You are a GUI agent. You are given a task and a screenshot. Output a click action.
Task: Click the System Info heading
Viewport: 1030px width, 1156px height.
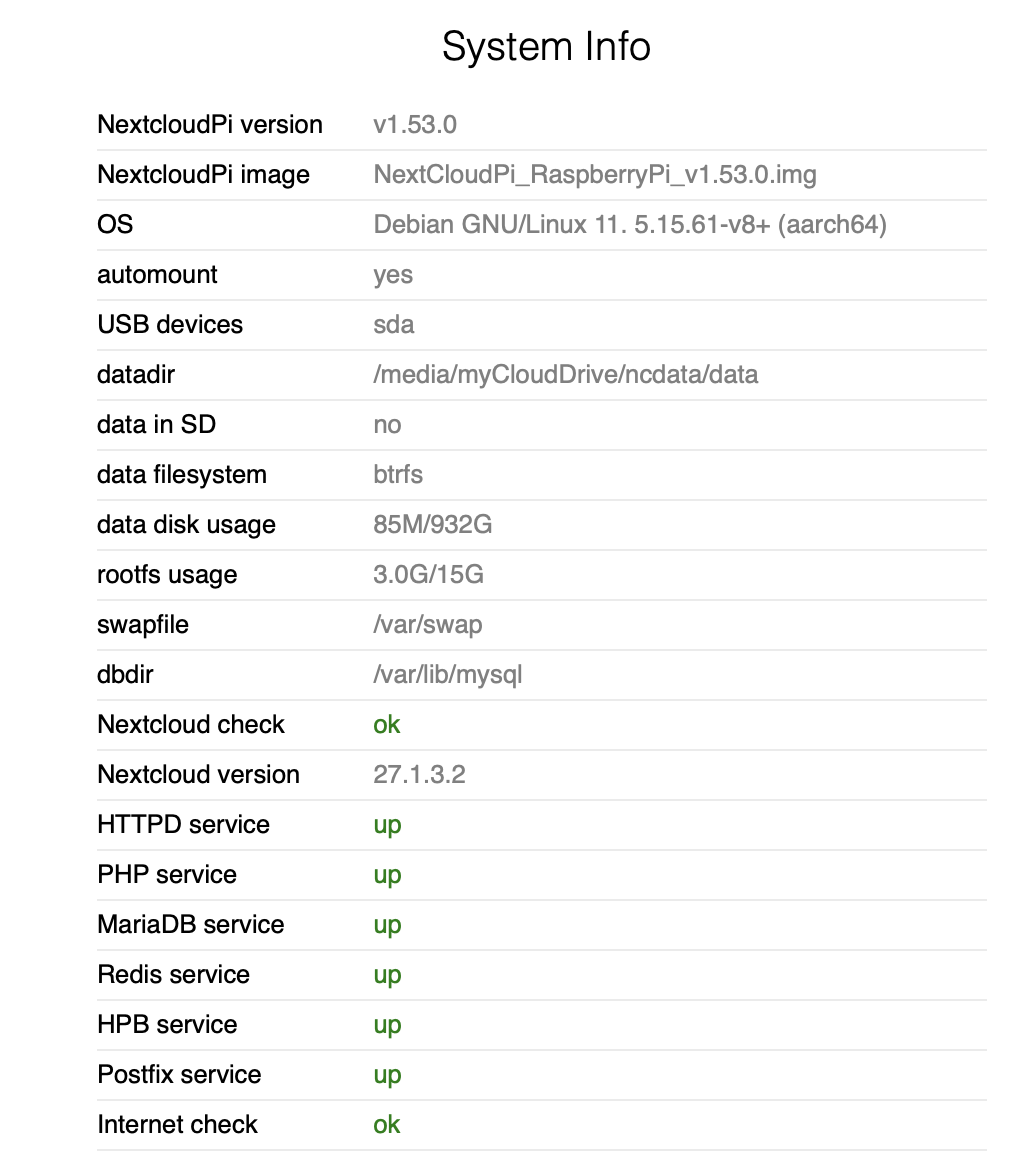coord(546,46)
